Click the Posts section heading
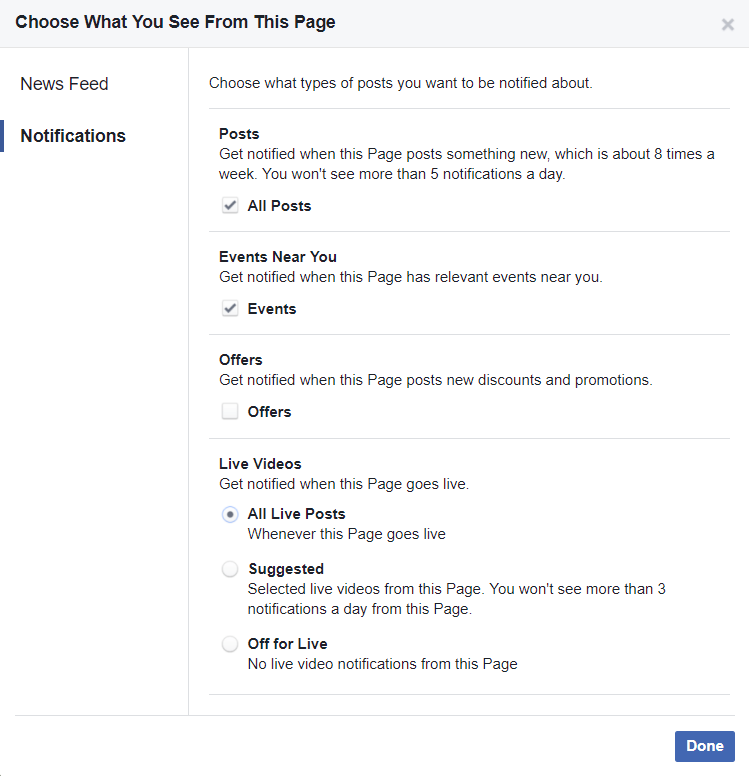Screen dimensions: 749x776 coord(239,134)
